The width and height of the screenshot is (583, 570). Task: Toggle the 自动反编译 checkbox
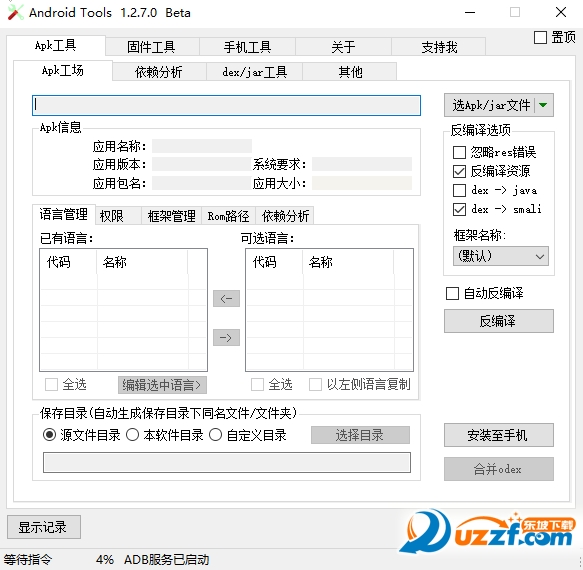point(452,293)
